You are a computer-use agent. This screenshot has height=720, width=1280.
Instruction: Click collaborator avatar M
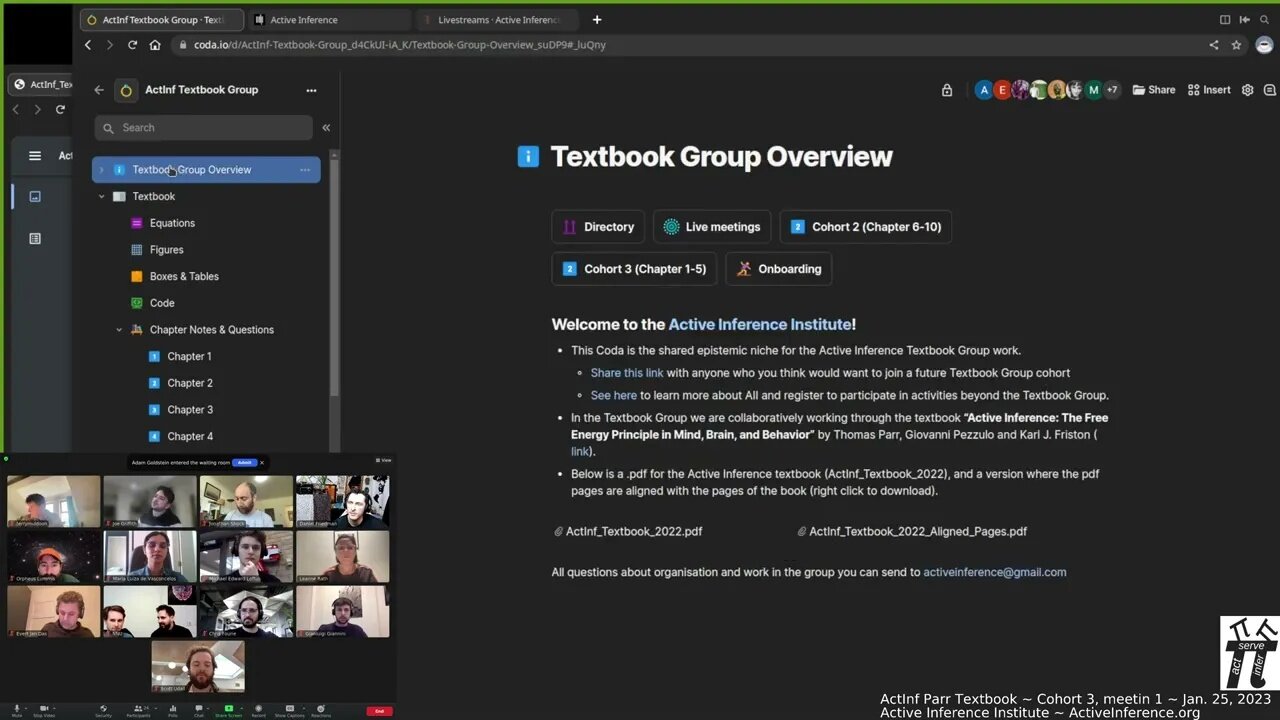(x=1094, y=90)
